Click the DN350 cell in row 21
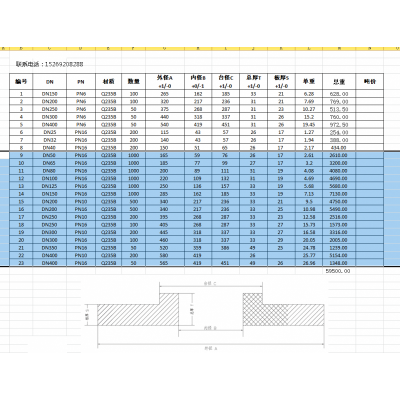The height and width of the screenshot is (400, 400). coord(50,248)
